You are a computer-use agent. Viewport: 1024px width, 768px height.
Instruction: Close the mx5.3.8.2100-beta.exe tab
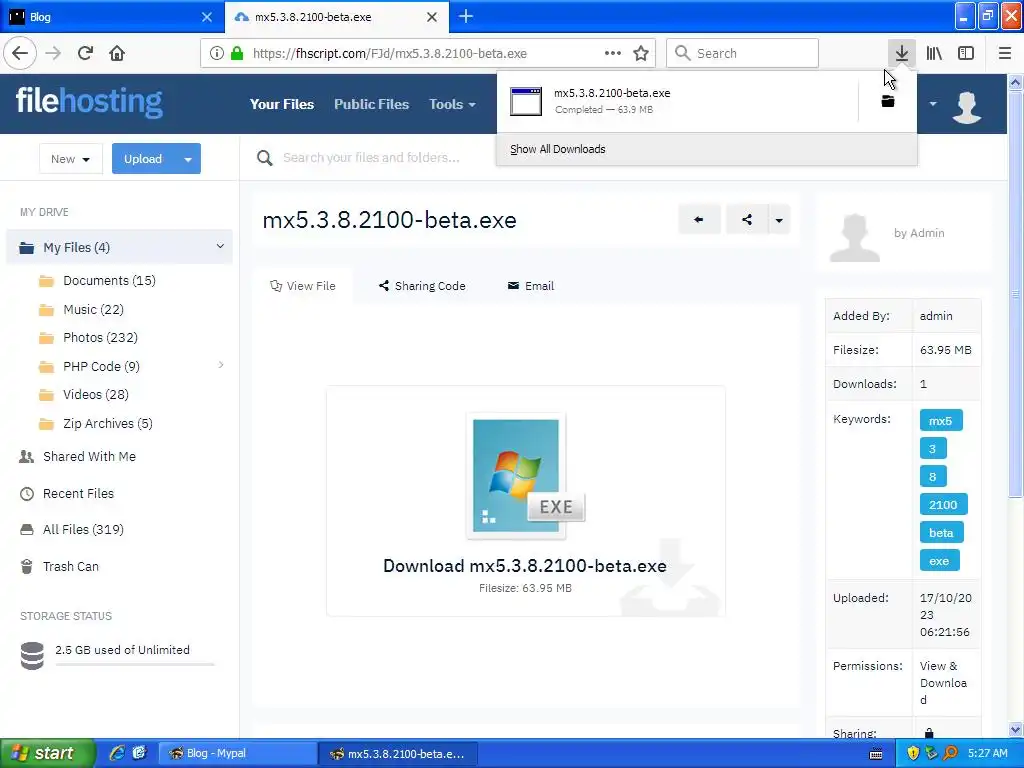click(x=432, y=17)
